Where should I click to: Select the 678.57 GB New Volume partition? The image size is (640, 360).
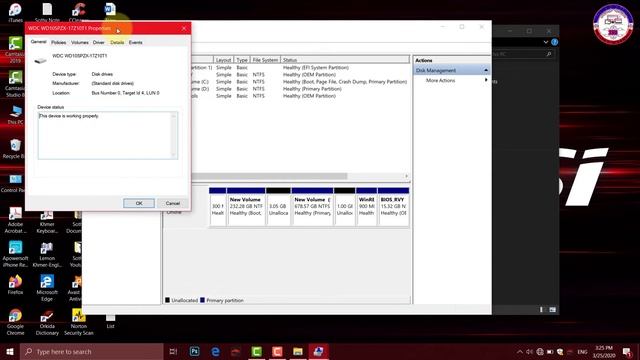(x=312, y=207)
